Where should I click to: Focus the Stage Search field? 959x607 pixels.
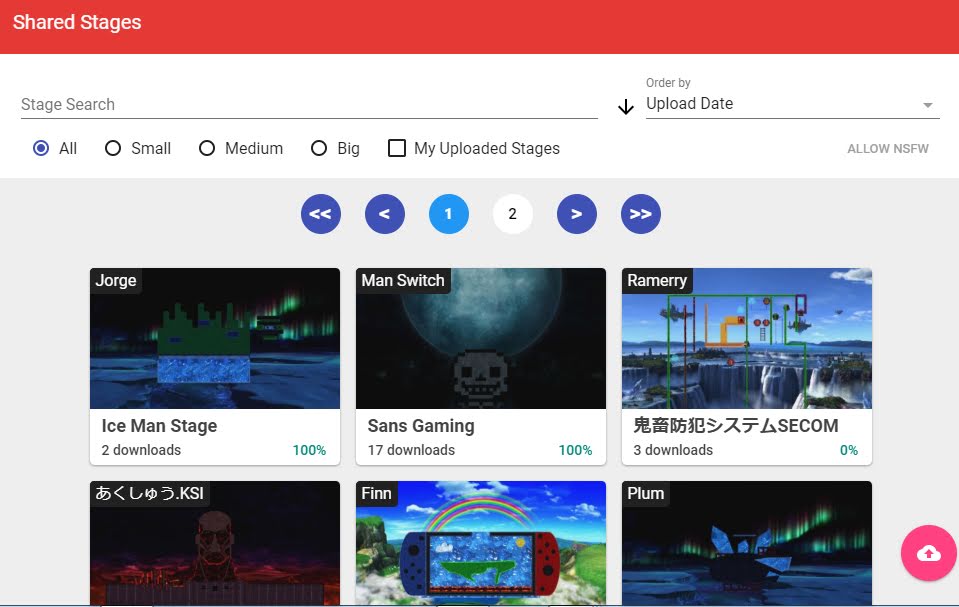coord(309,104)
